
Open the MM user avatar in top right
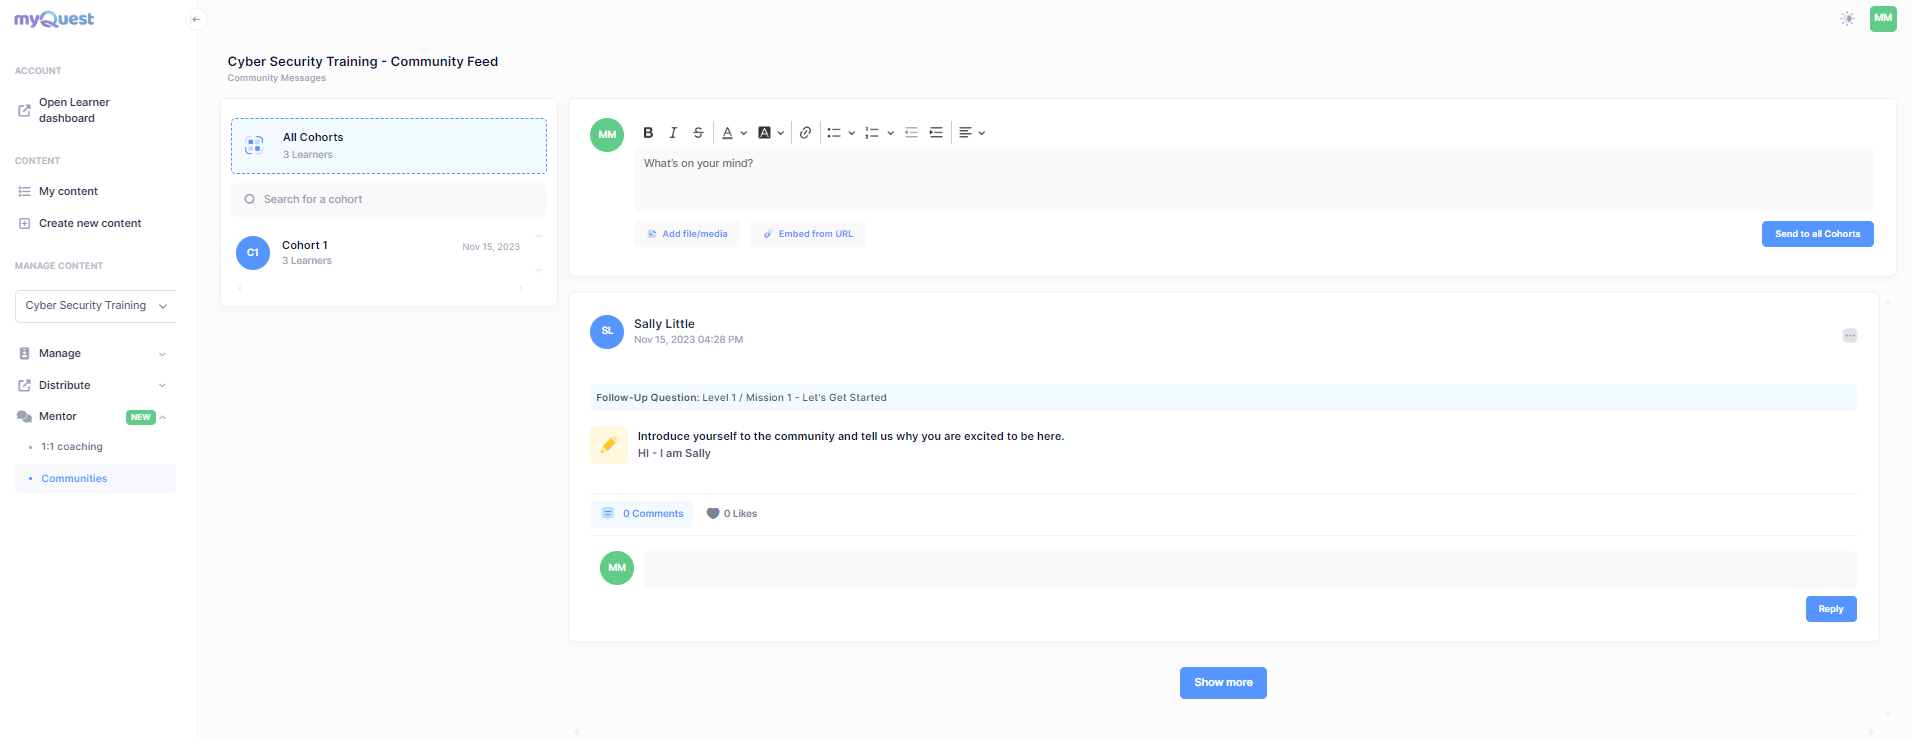tap(1883, 19)
